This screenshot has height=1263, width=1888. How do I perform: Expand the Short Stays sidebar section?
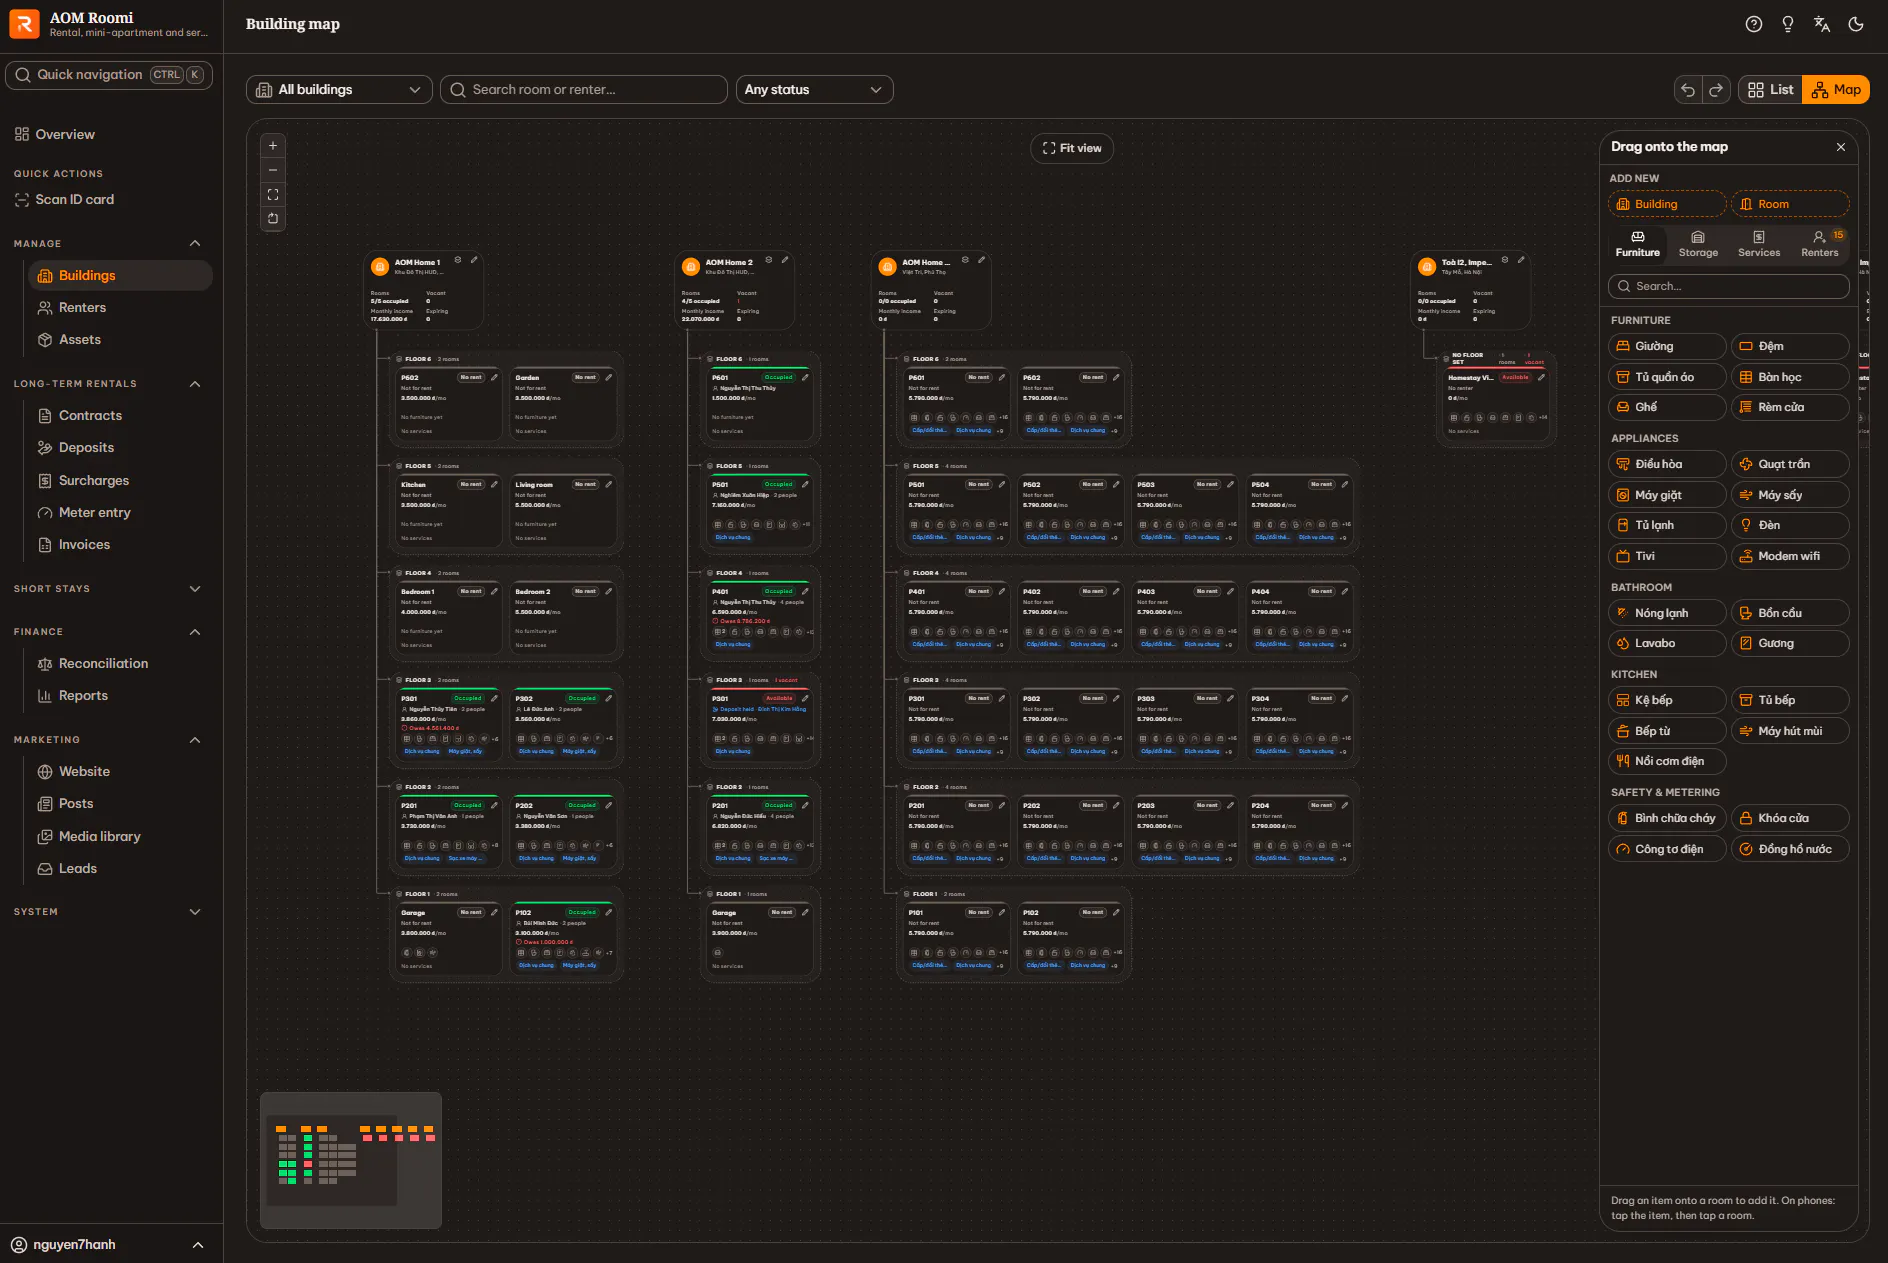[195, 589]
